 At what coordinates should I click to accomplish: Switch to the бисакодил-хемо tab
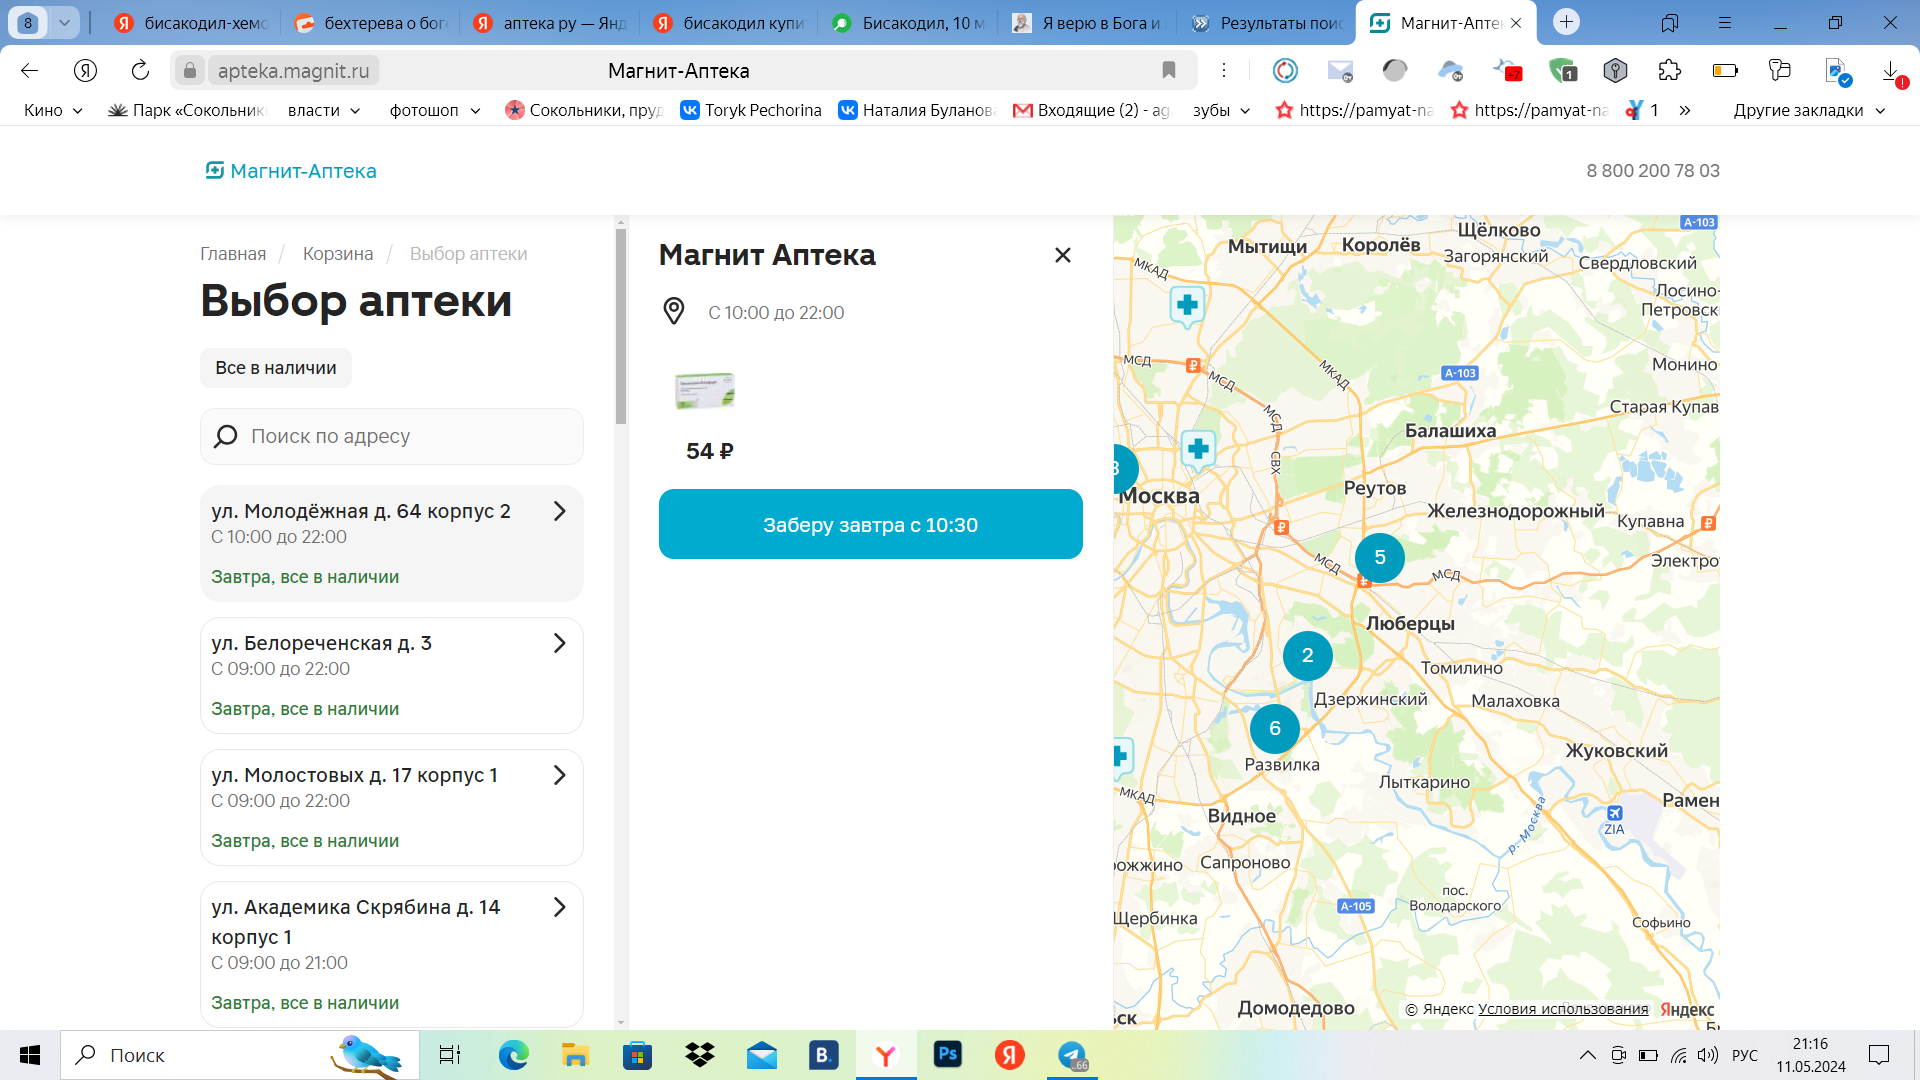tap(190, 23)
